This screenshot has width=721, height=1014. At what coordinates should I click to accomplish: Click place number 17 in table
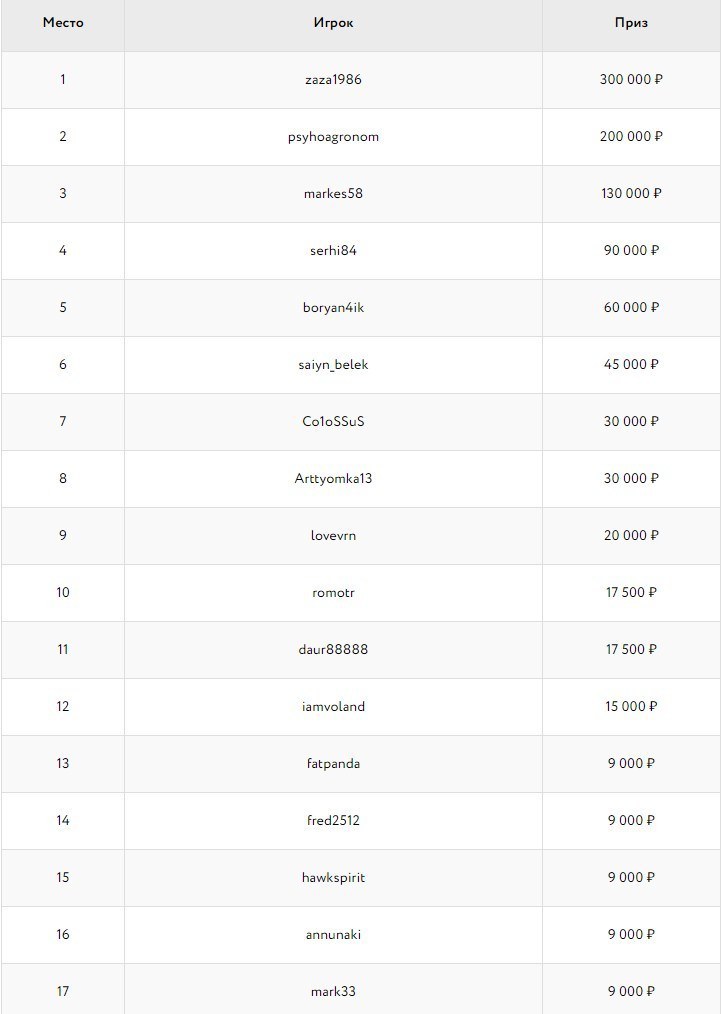(63, 991)
